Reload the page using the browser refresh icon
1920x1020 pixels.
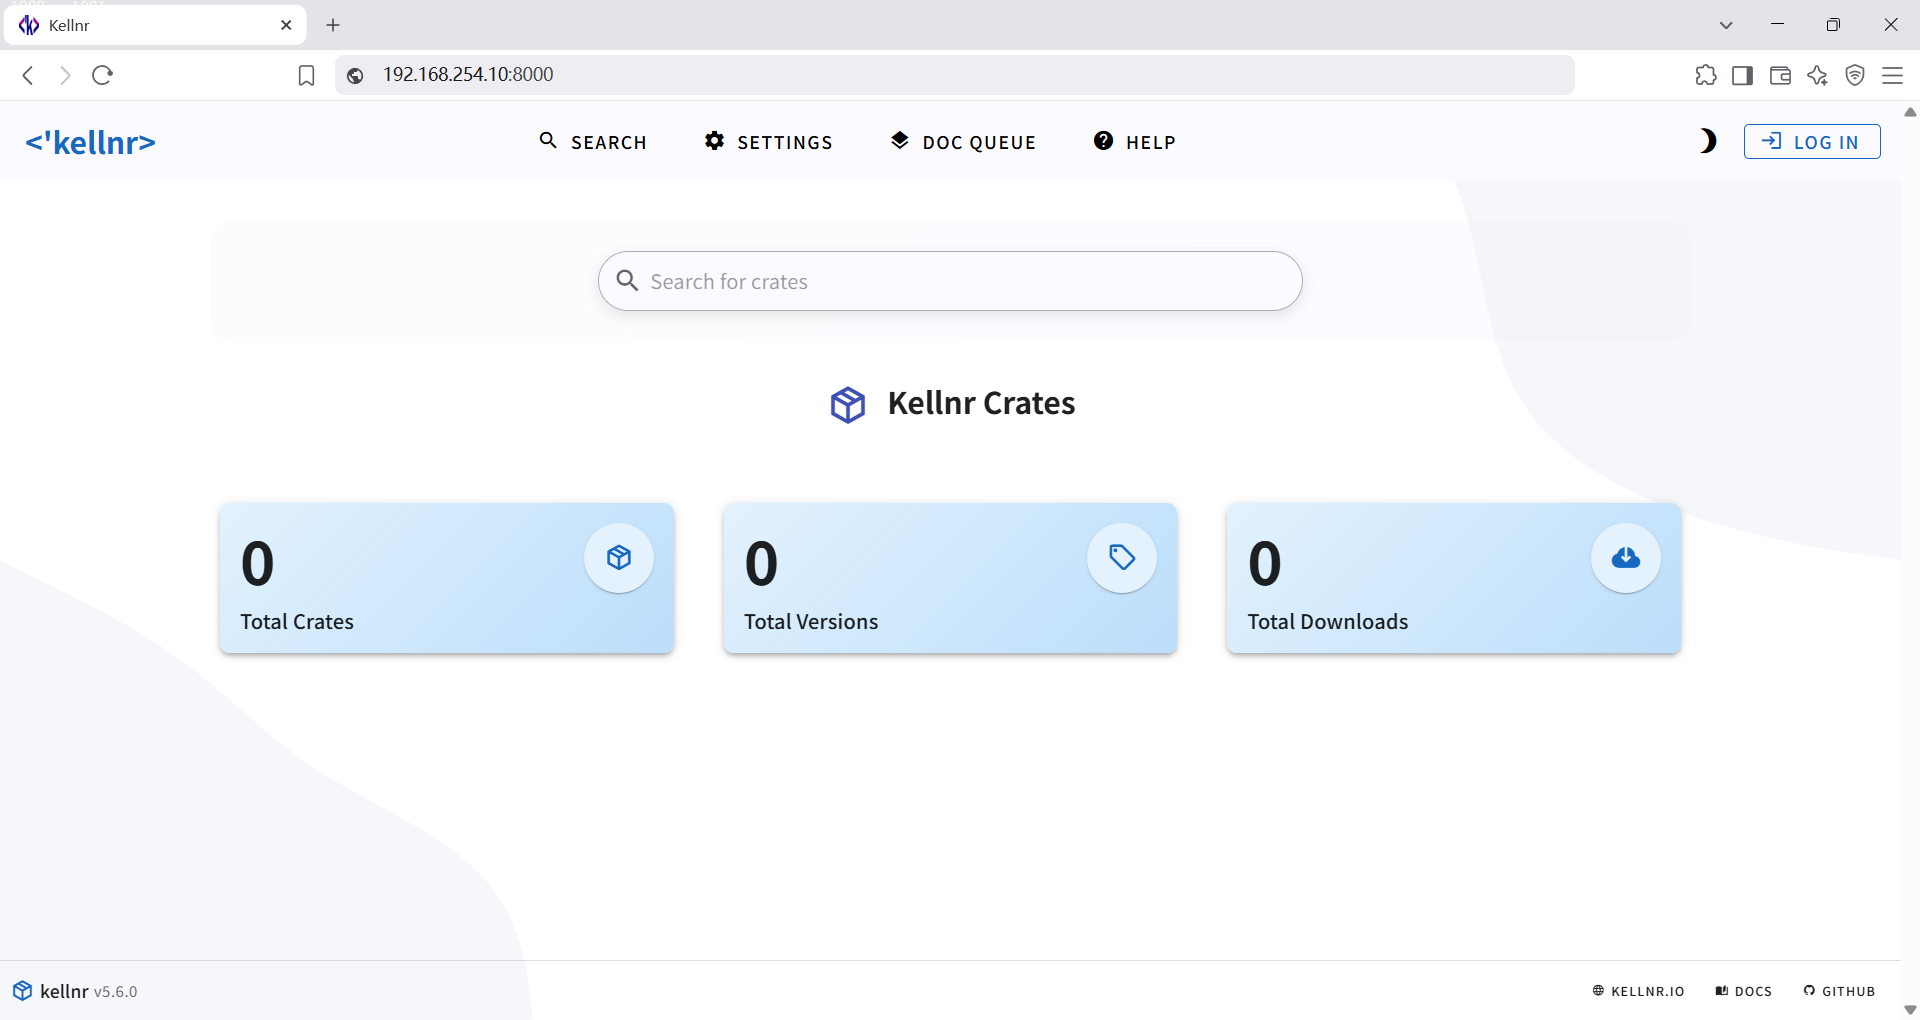[102, 75]
